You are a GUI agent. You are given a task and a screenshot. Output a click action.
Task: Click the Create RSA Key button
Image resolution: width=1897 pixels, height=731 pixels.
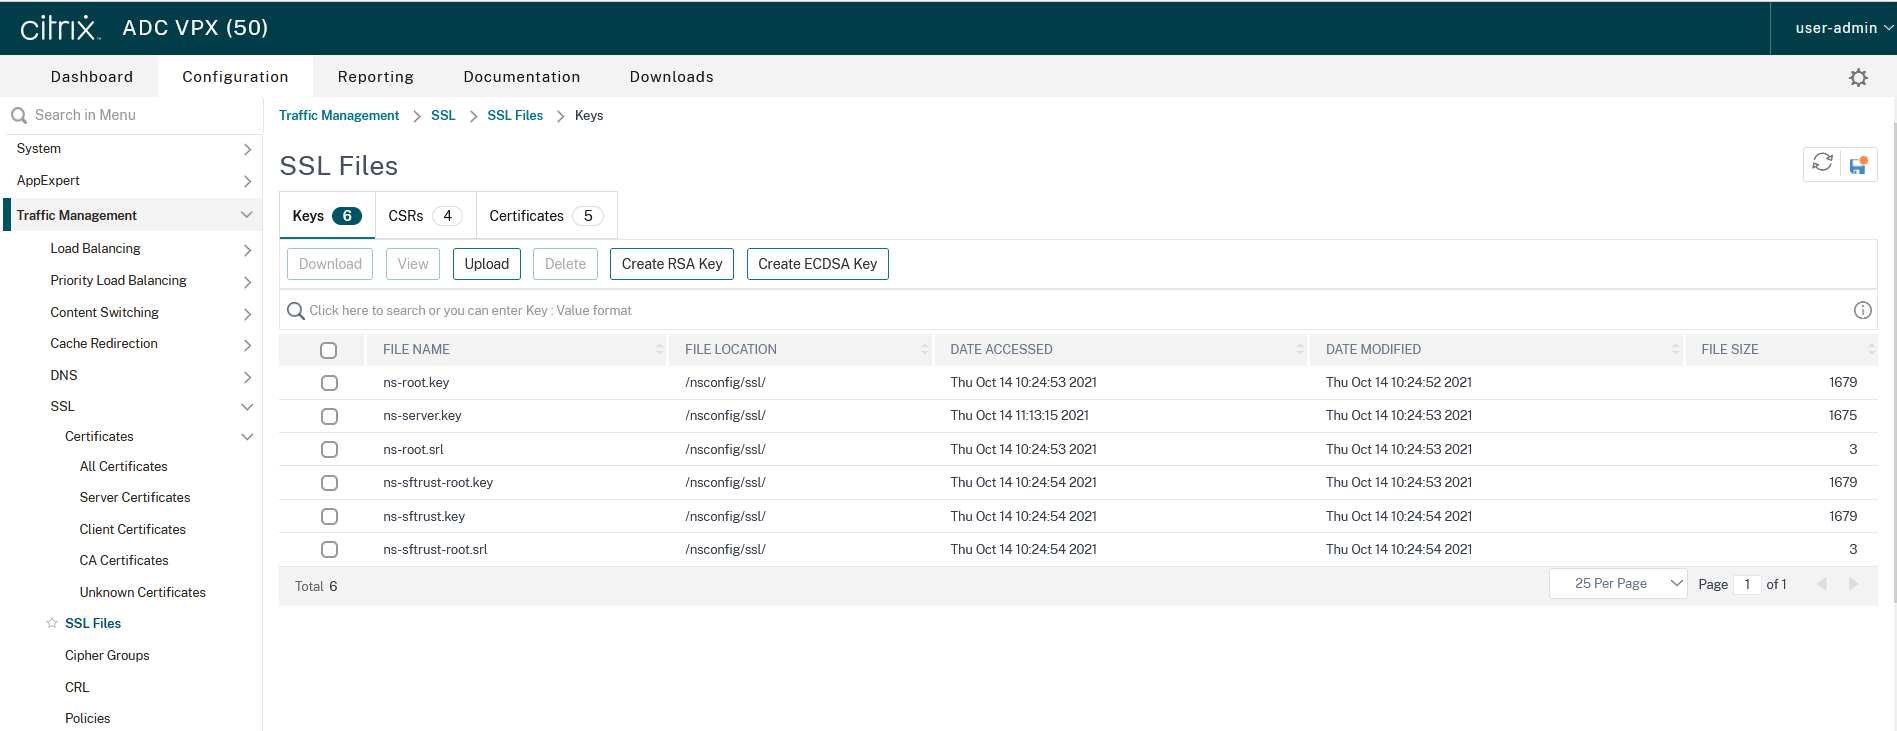[671, 264]
